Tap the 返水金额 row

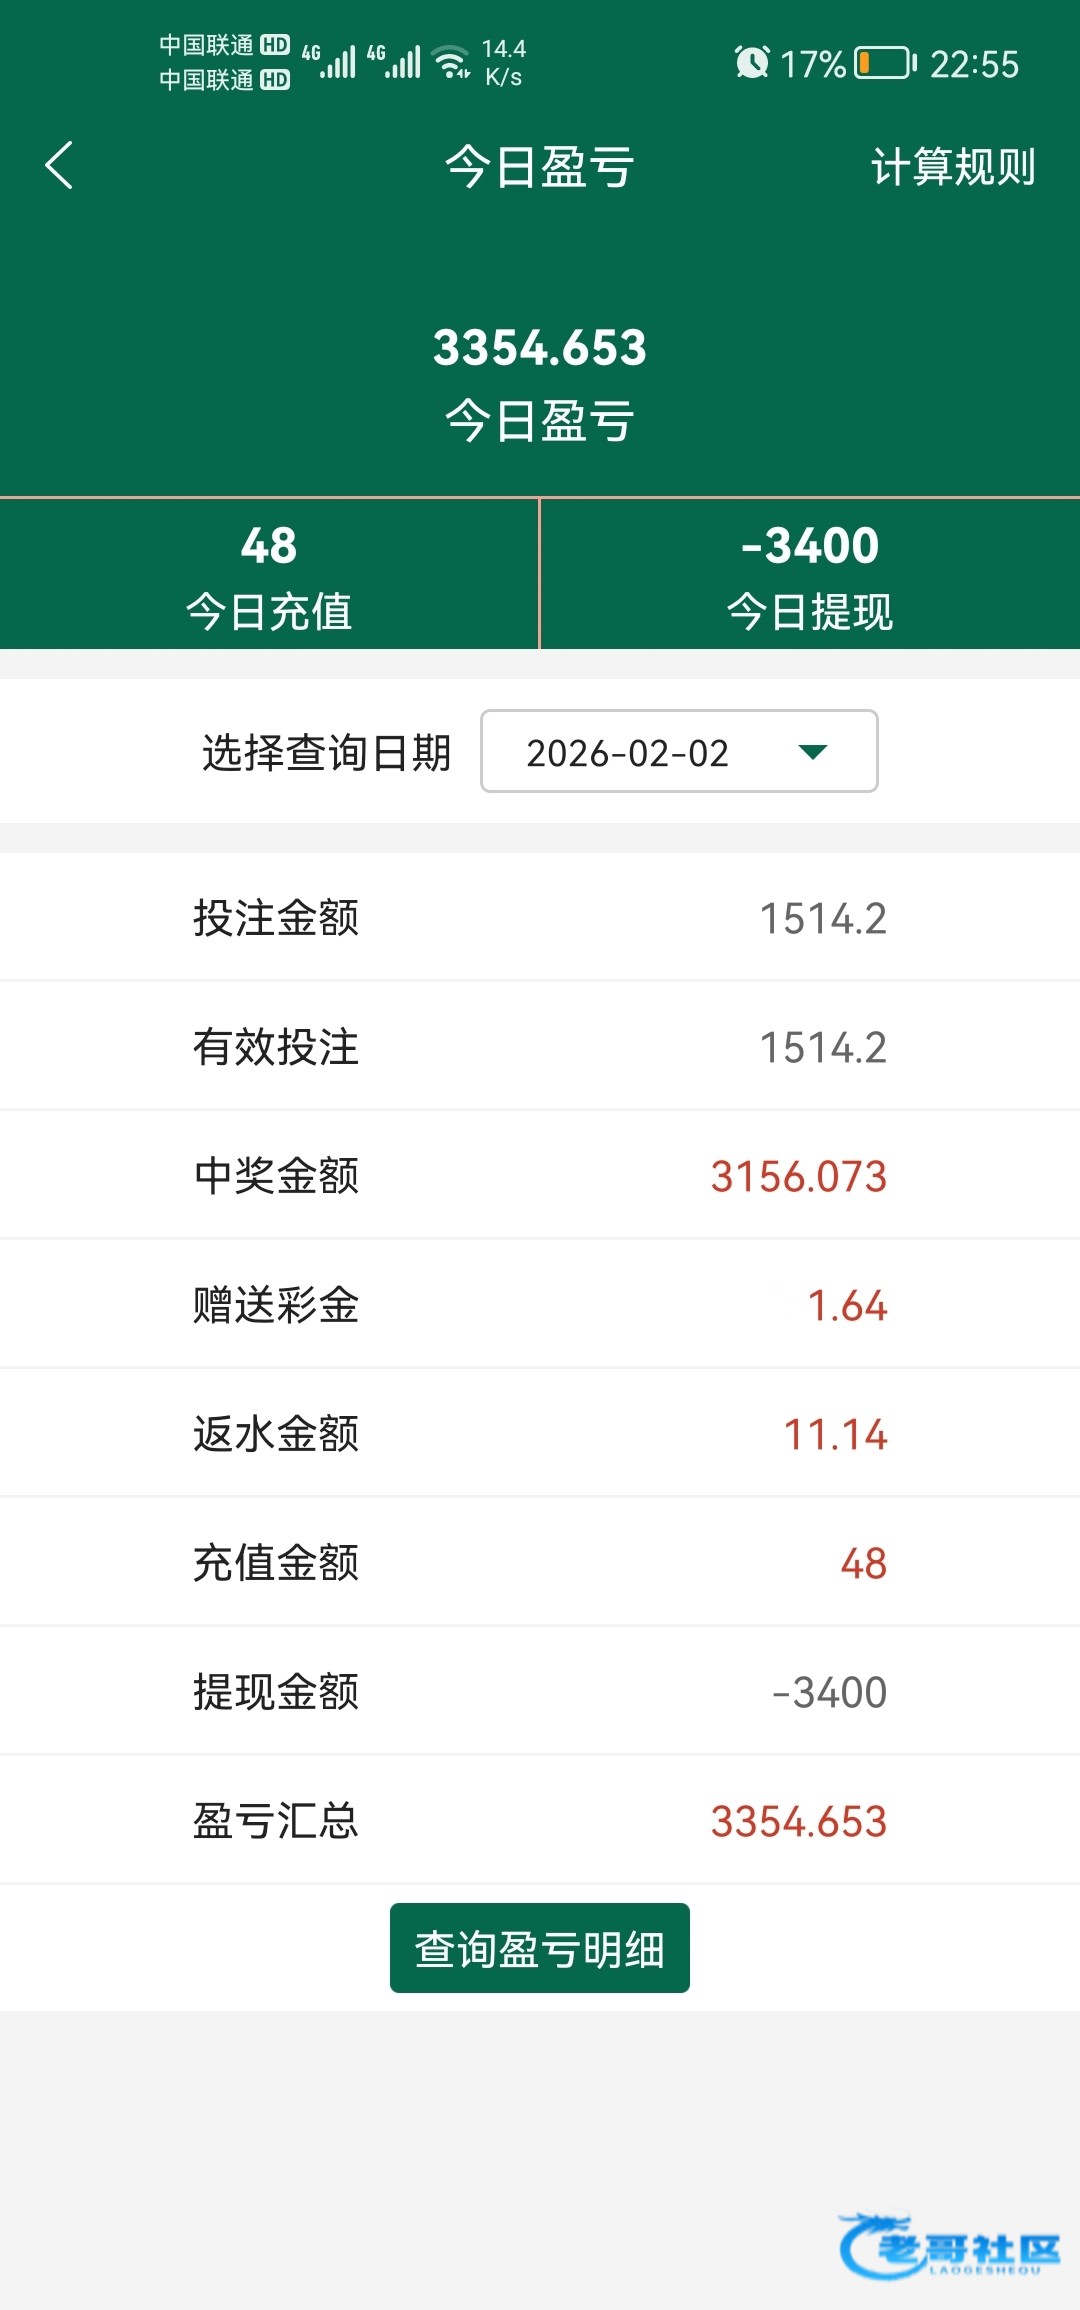pos(540,1434)
